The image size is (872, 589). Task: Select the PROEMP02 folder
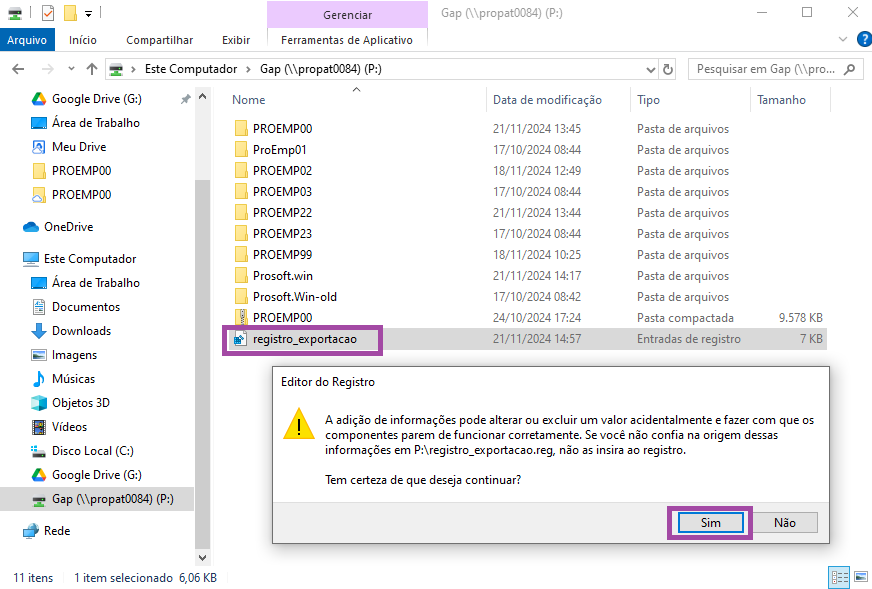tap(283, 171)
